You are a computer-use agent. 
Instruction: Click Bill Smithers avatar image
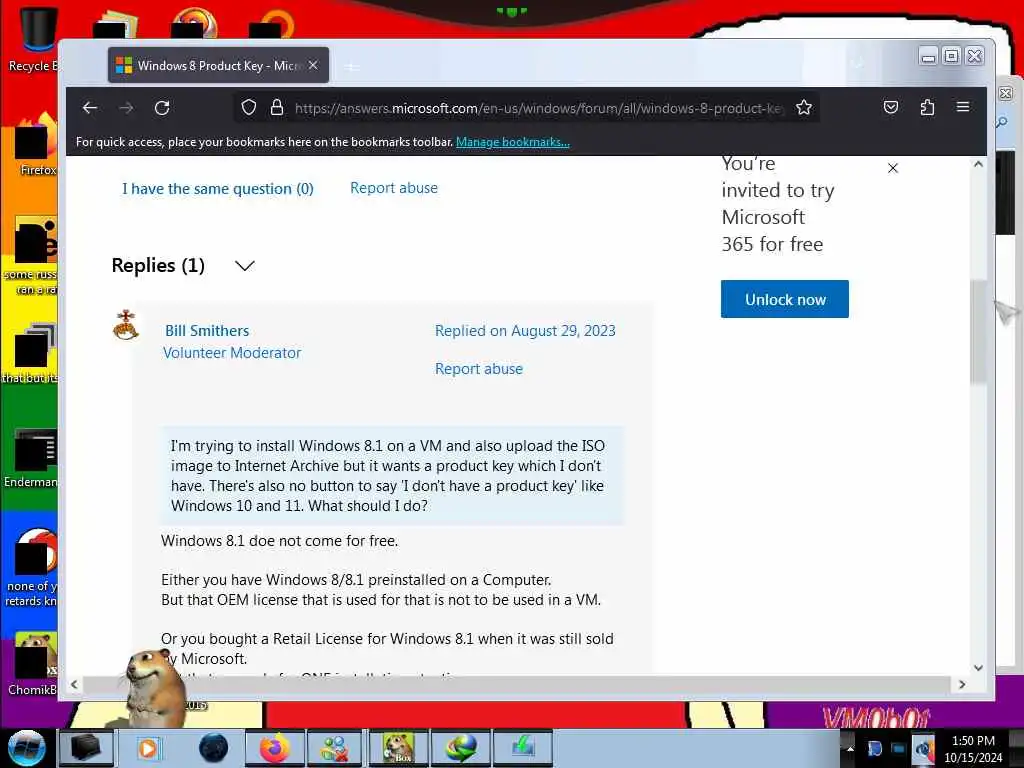pyautogui.click(x=125, y=325)
